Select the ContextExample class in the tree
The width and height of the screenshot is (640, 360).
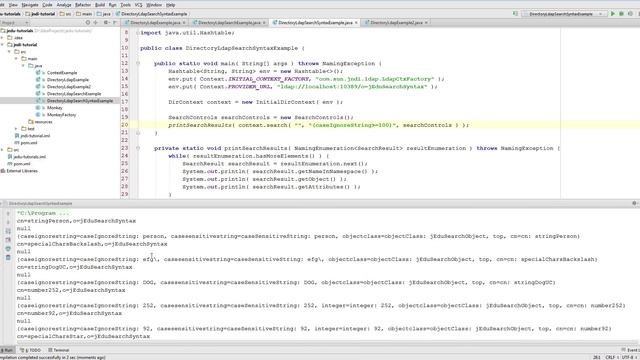[x=62, y=73]
